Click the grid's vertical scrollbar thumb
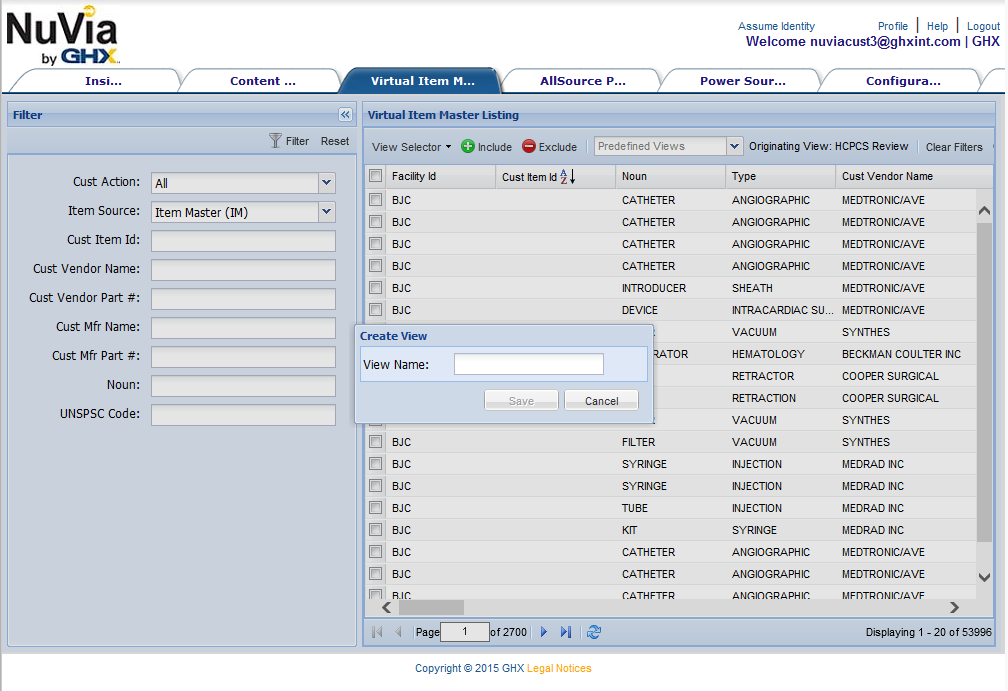The width and height of the screenshot is (1008, 691). (x=984, y=382)
